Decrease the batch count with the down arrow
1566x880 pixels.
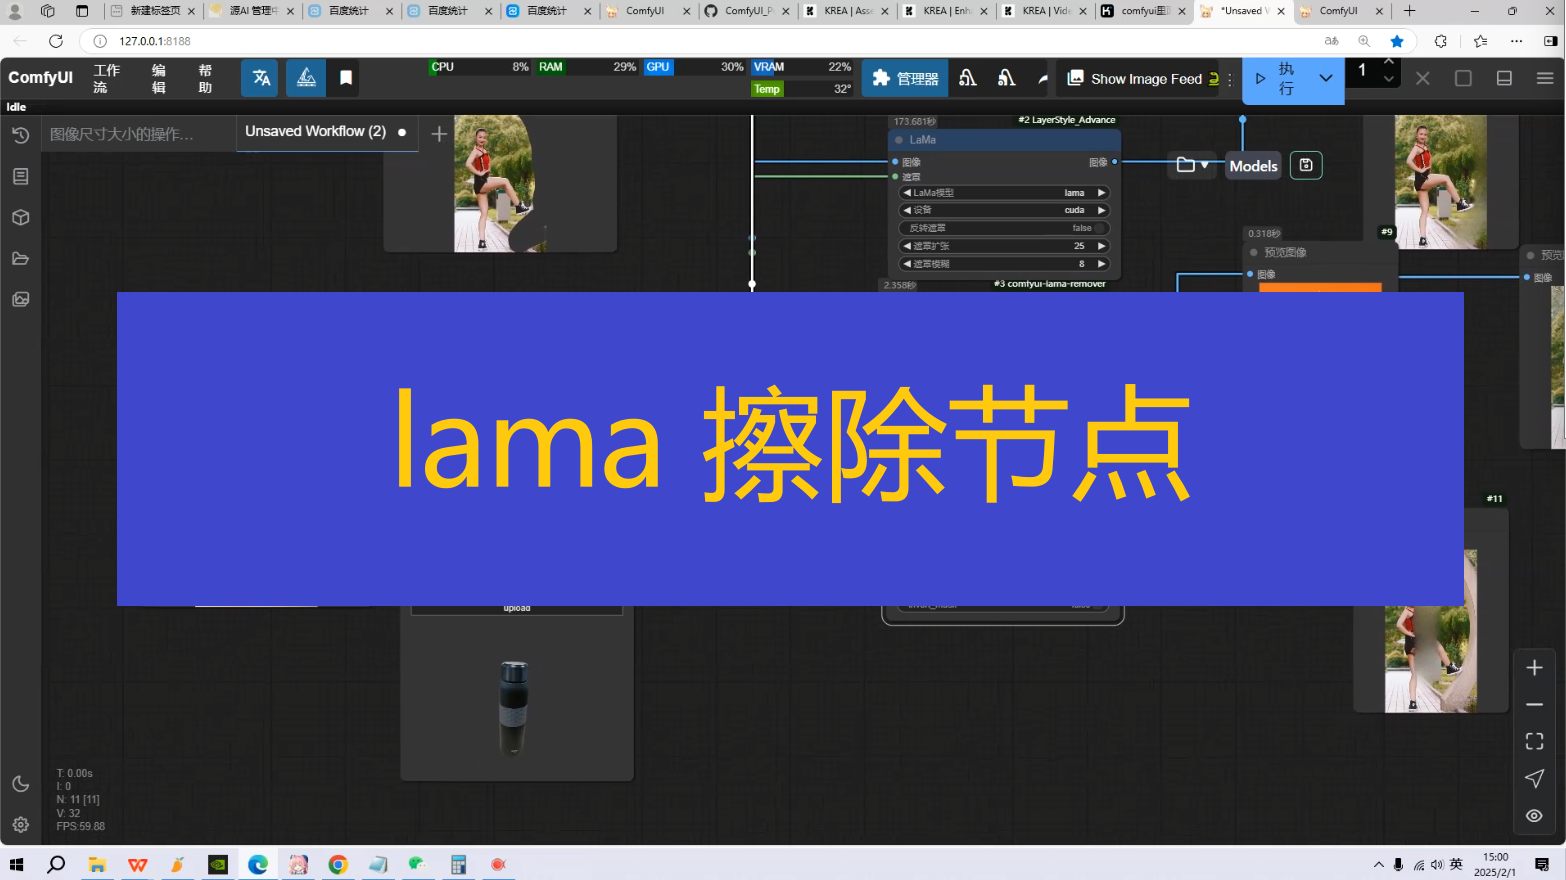(x=1388, y=79)
